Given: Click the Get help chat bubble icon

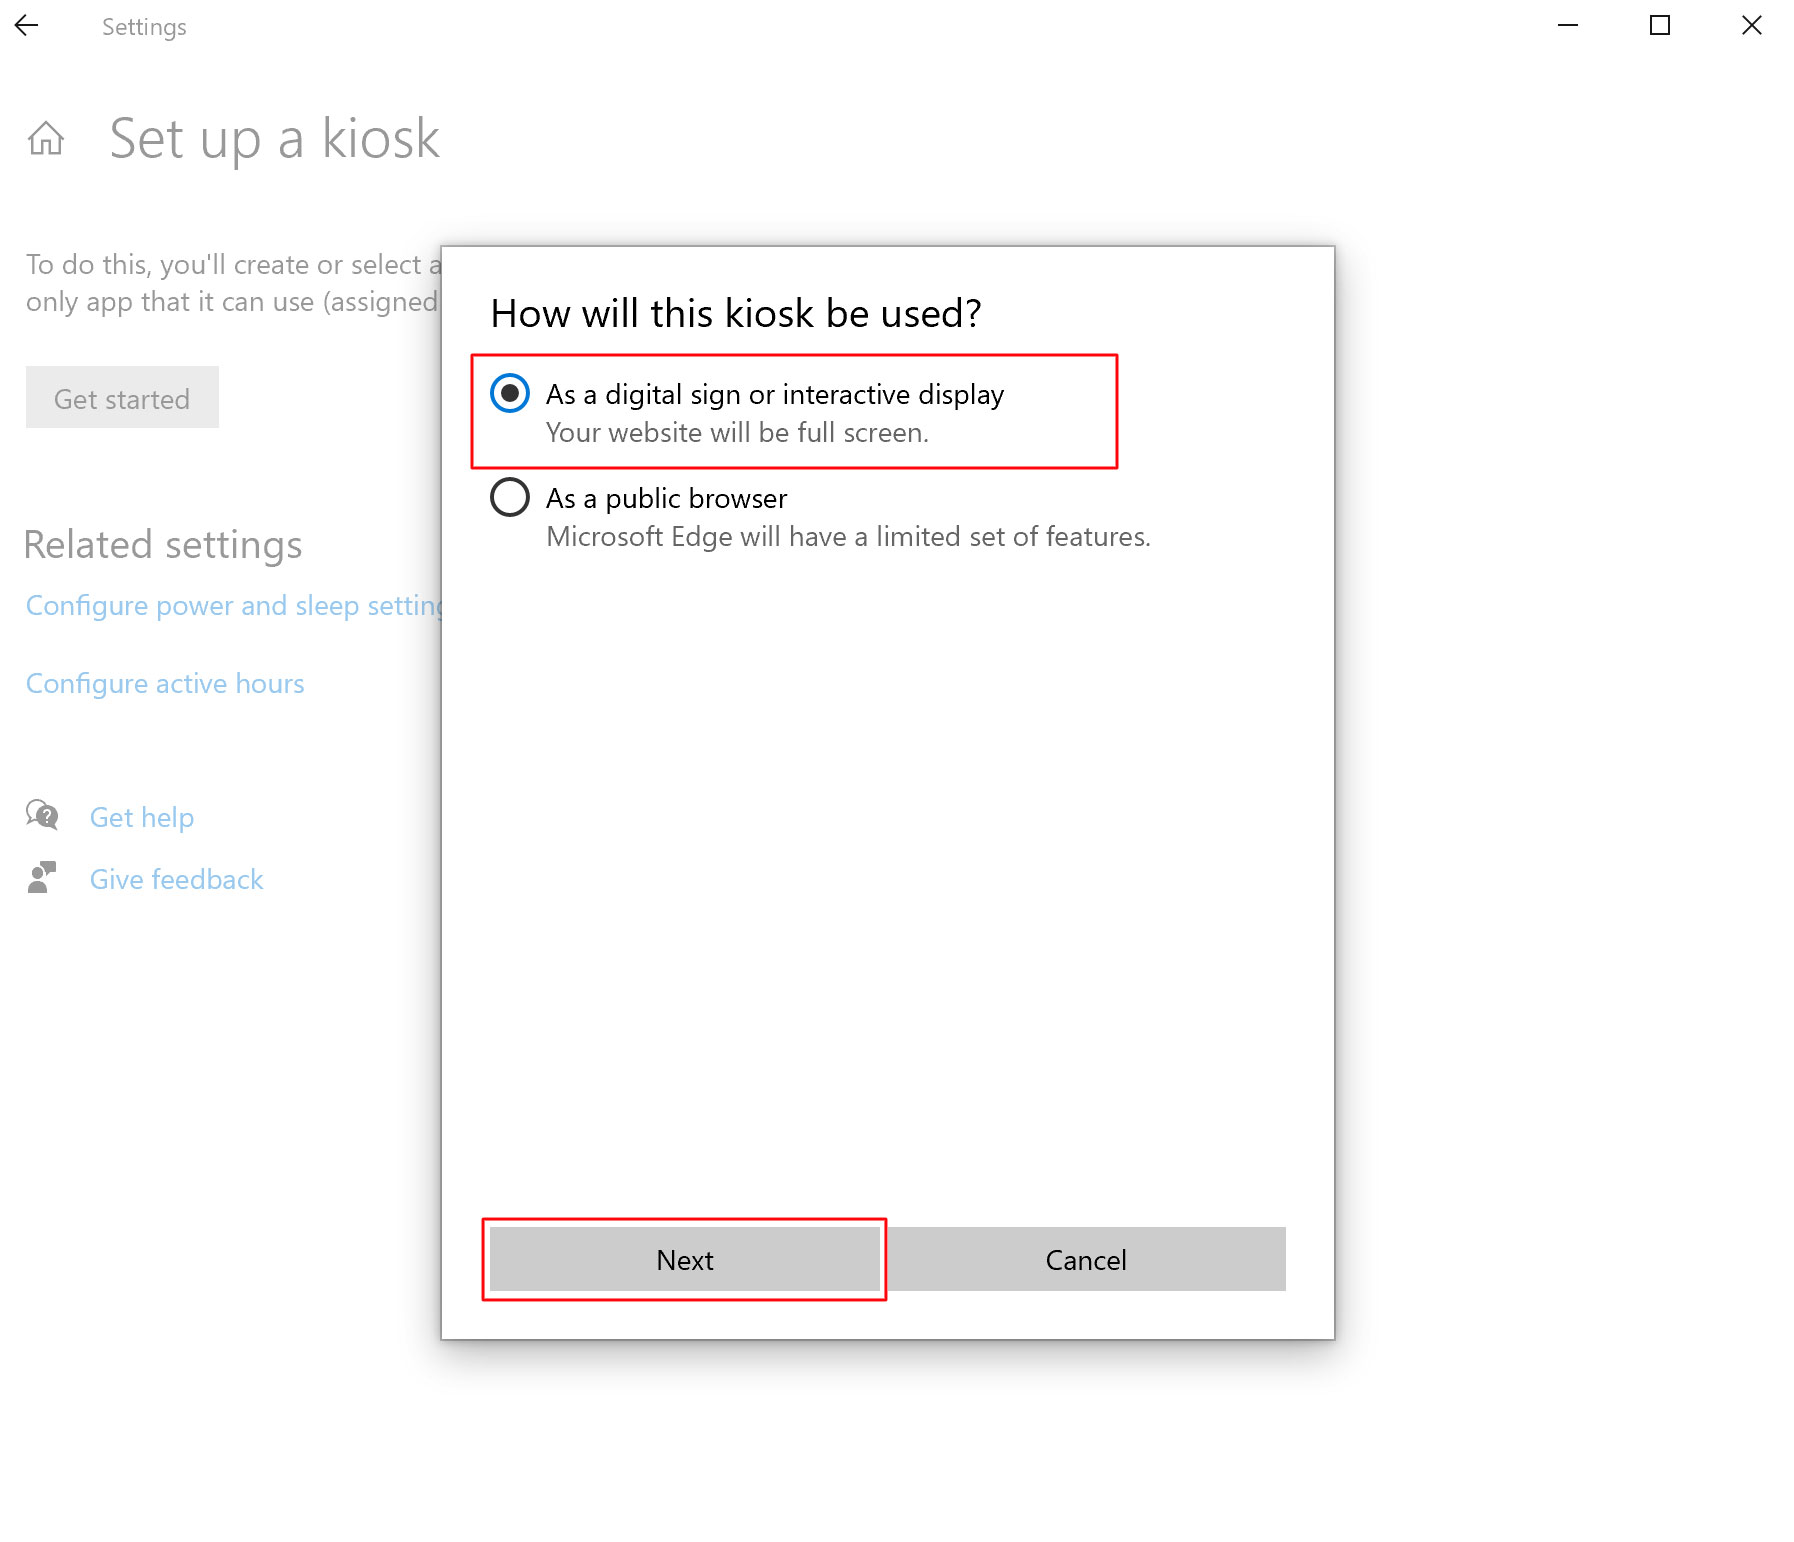Looking at the screenshot, I should (42, 816).
